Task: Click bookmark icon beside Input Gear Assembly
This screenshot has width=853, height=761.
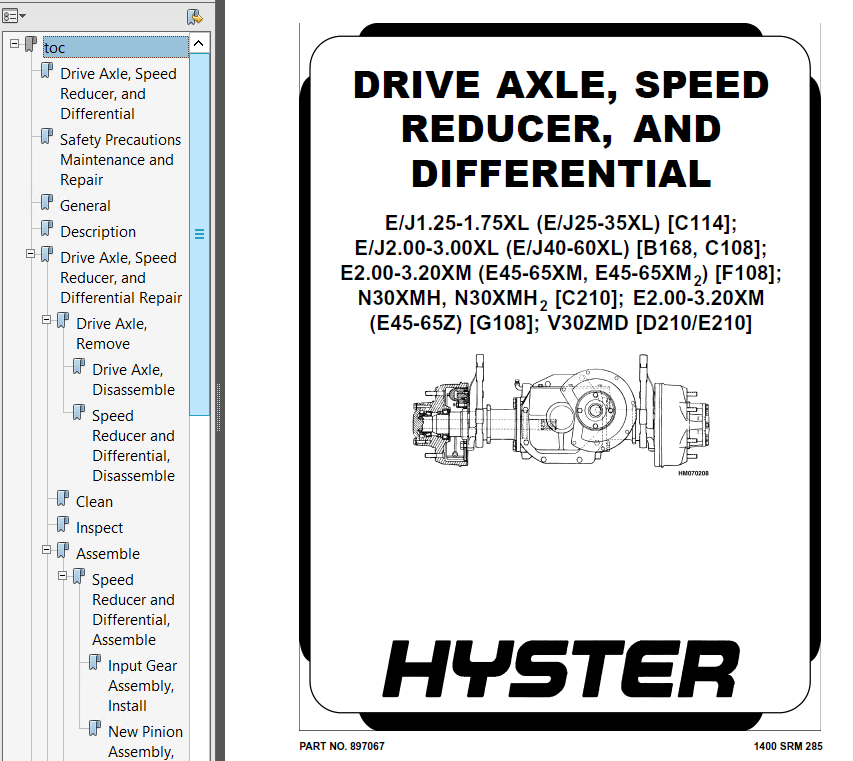Action: [x=95, y=663]
